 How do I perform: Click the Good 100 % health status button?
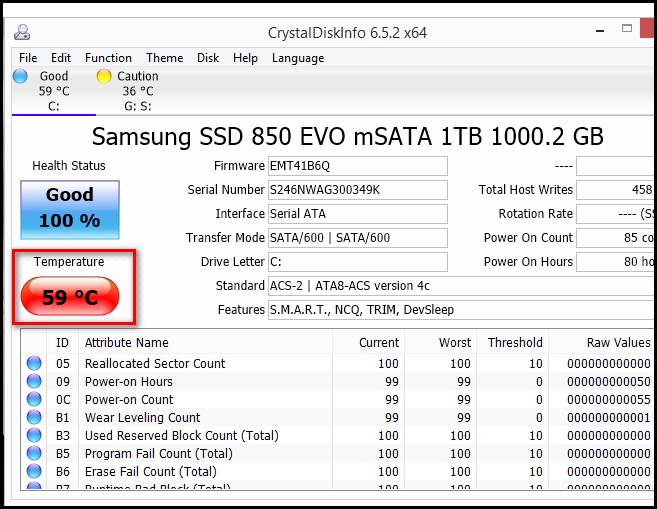tap(70, 209)
